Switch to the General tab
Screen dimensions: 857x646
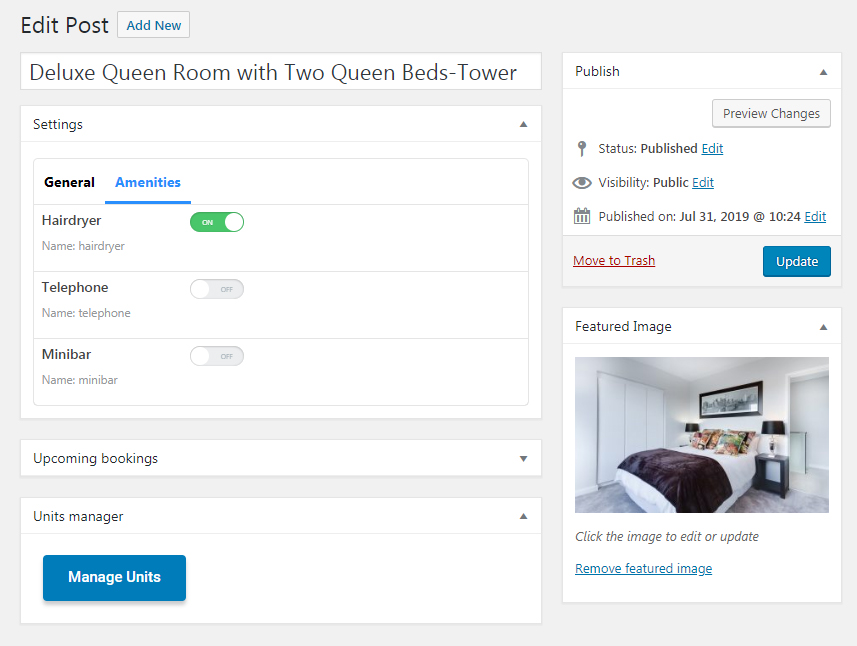[x=69, y=183]
